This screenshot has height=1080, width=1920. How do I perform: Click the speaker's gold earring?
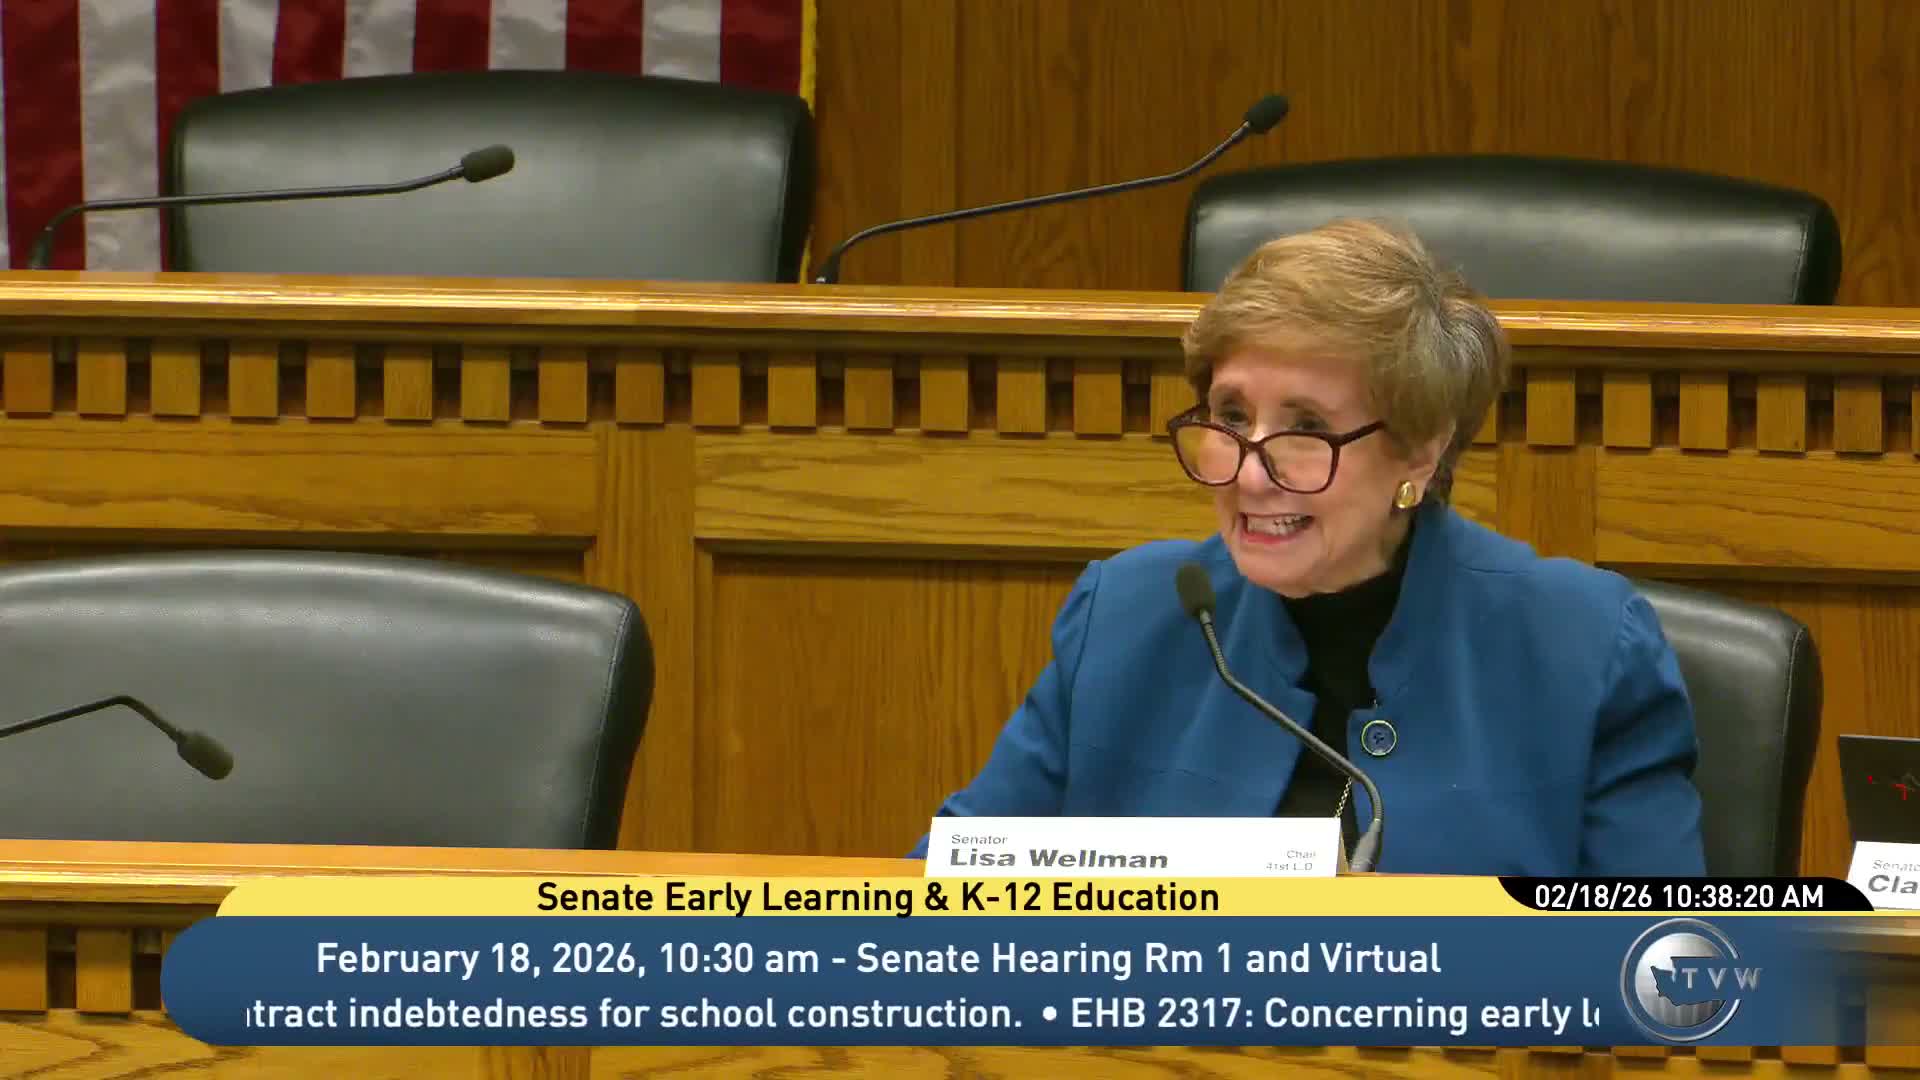coord(1404,494)
